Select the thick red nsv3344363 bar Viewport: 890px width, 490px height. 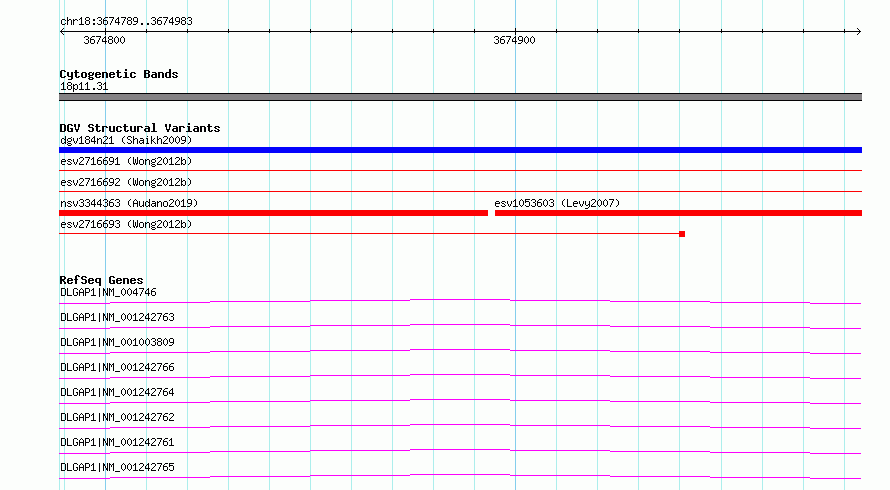pos(274,213)
